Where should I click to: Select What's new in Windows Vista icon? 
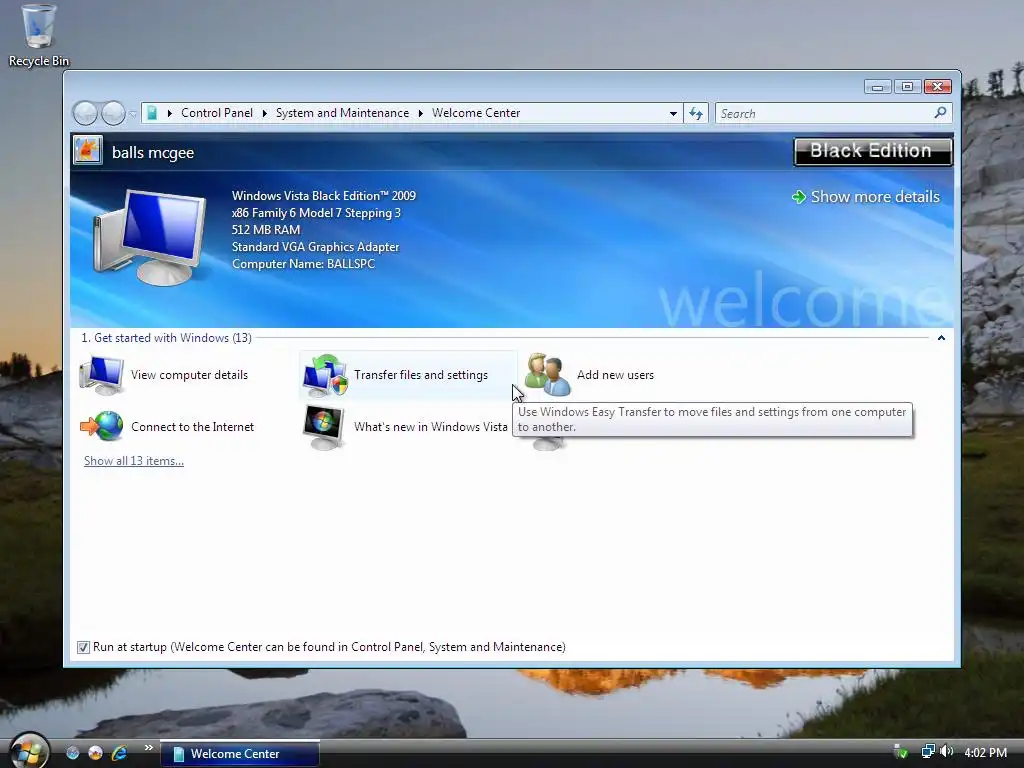[x=324, y=427]
